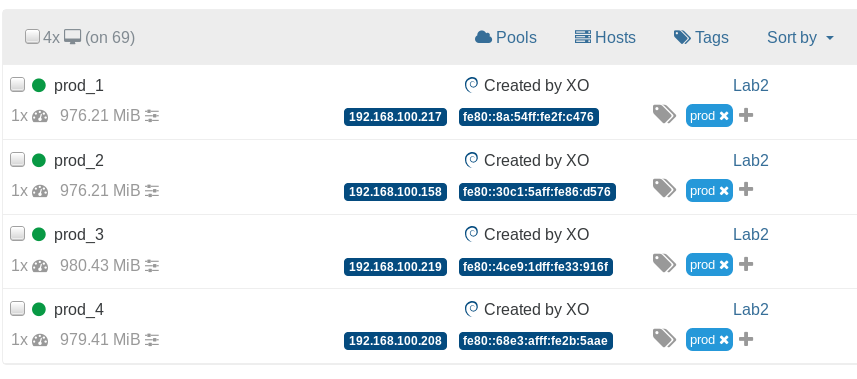The image size is (857, 379).
Task: Open the Hosts filter dropdown
Action: point(605,37)
